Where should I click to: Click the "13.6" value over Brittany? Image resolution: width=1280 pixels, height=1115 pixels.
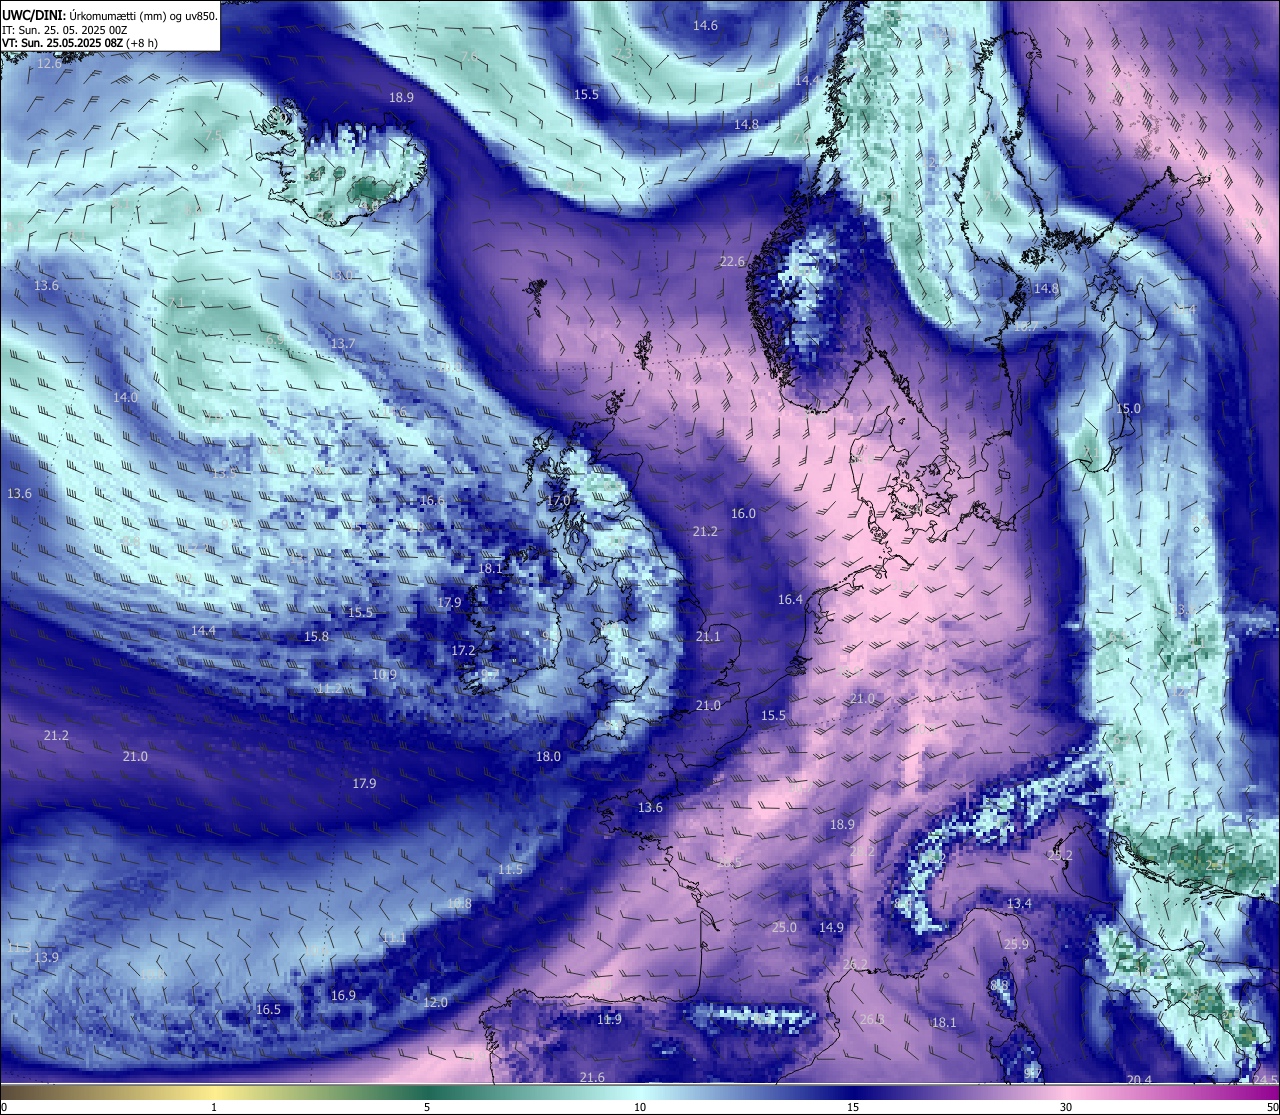tap(650, 807)
